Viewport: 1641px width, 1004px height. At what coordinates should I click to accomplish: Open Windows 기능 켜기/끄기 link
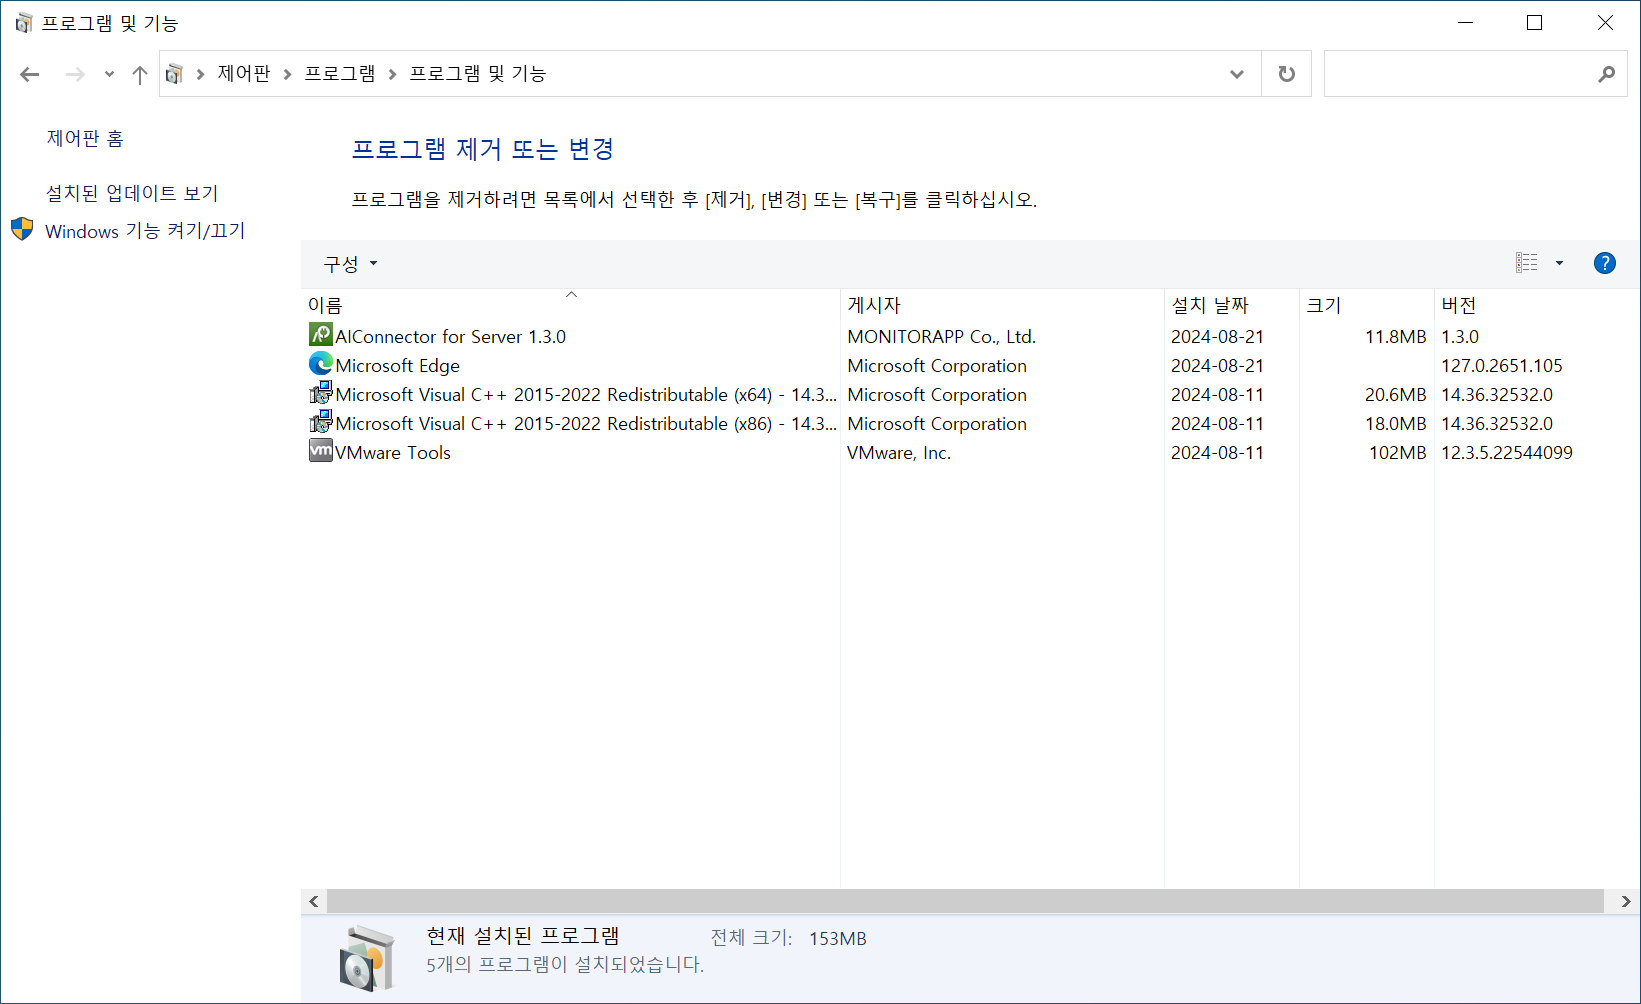tap(145, 231)
